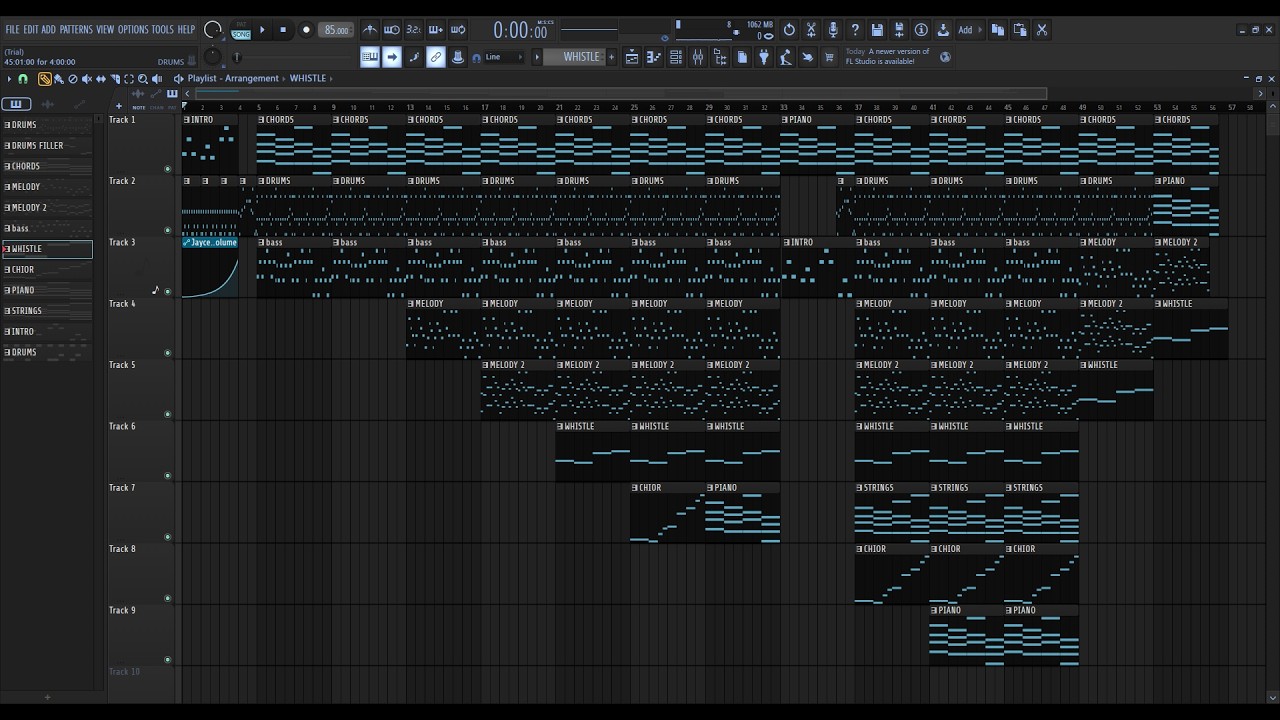Select the DRUMS FILLER pattern in picker
1280x720 pixels.
click(x=47, y=146)
